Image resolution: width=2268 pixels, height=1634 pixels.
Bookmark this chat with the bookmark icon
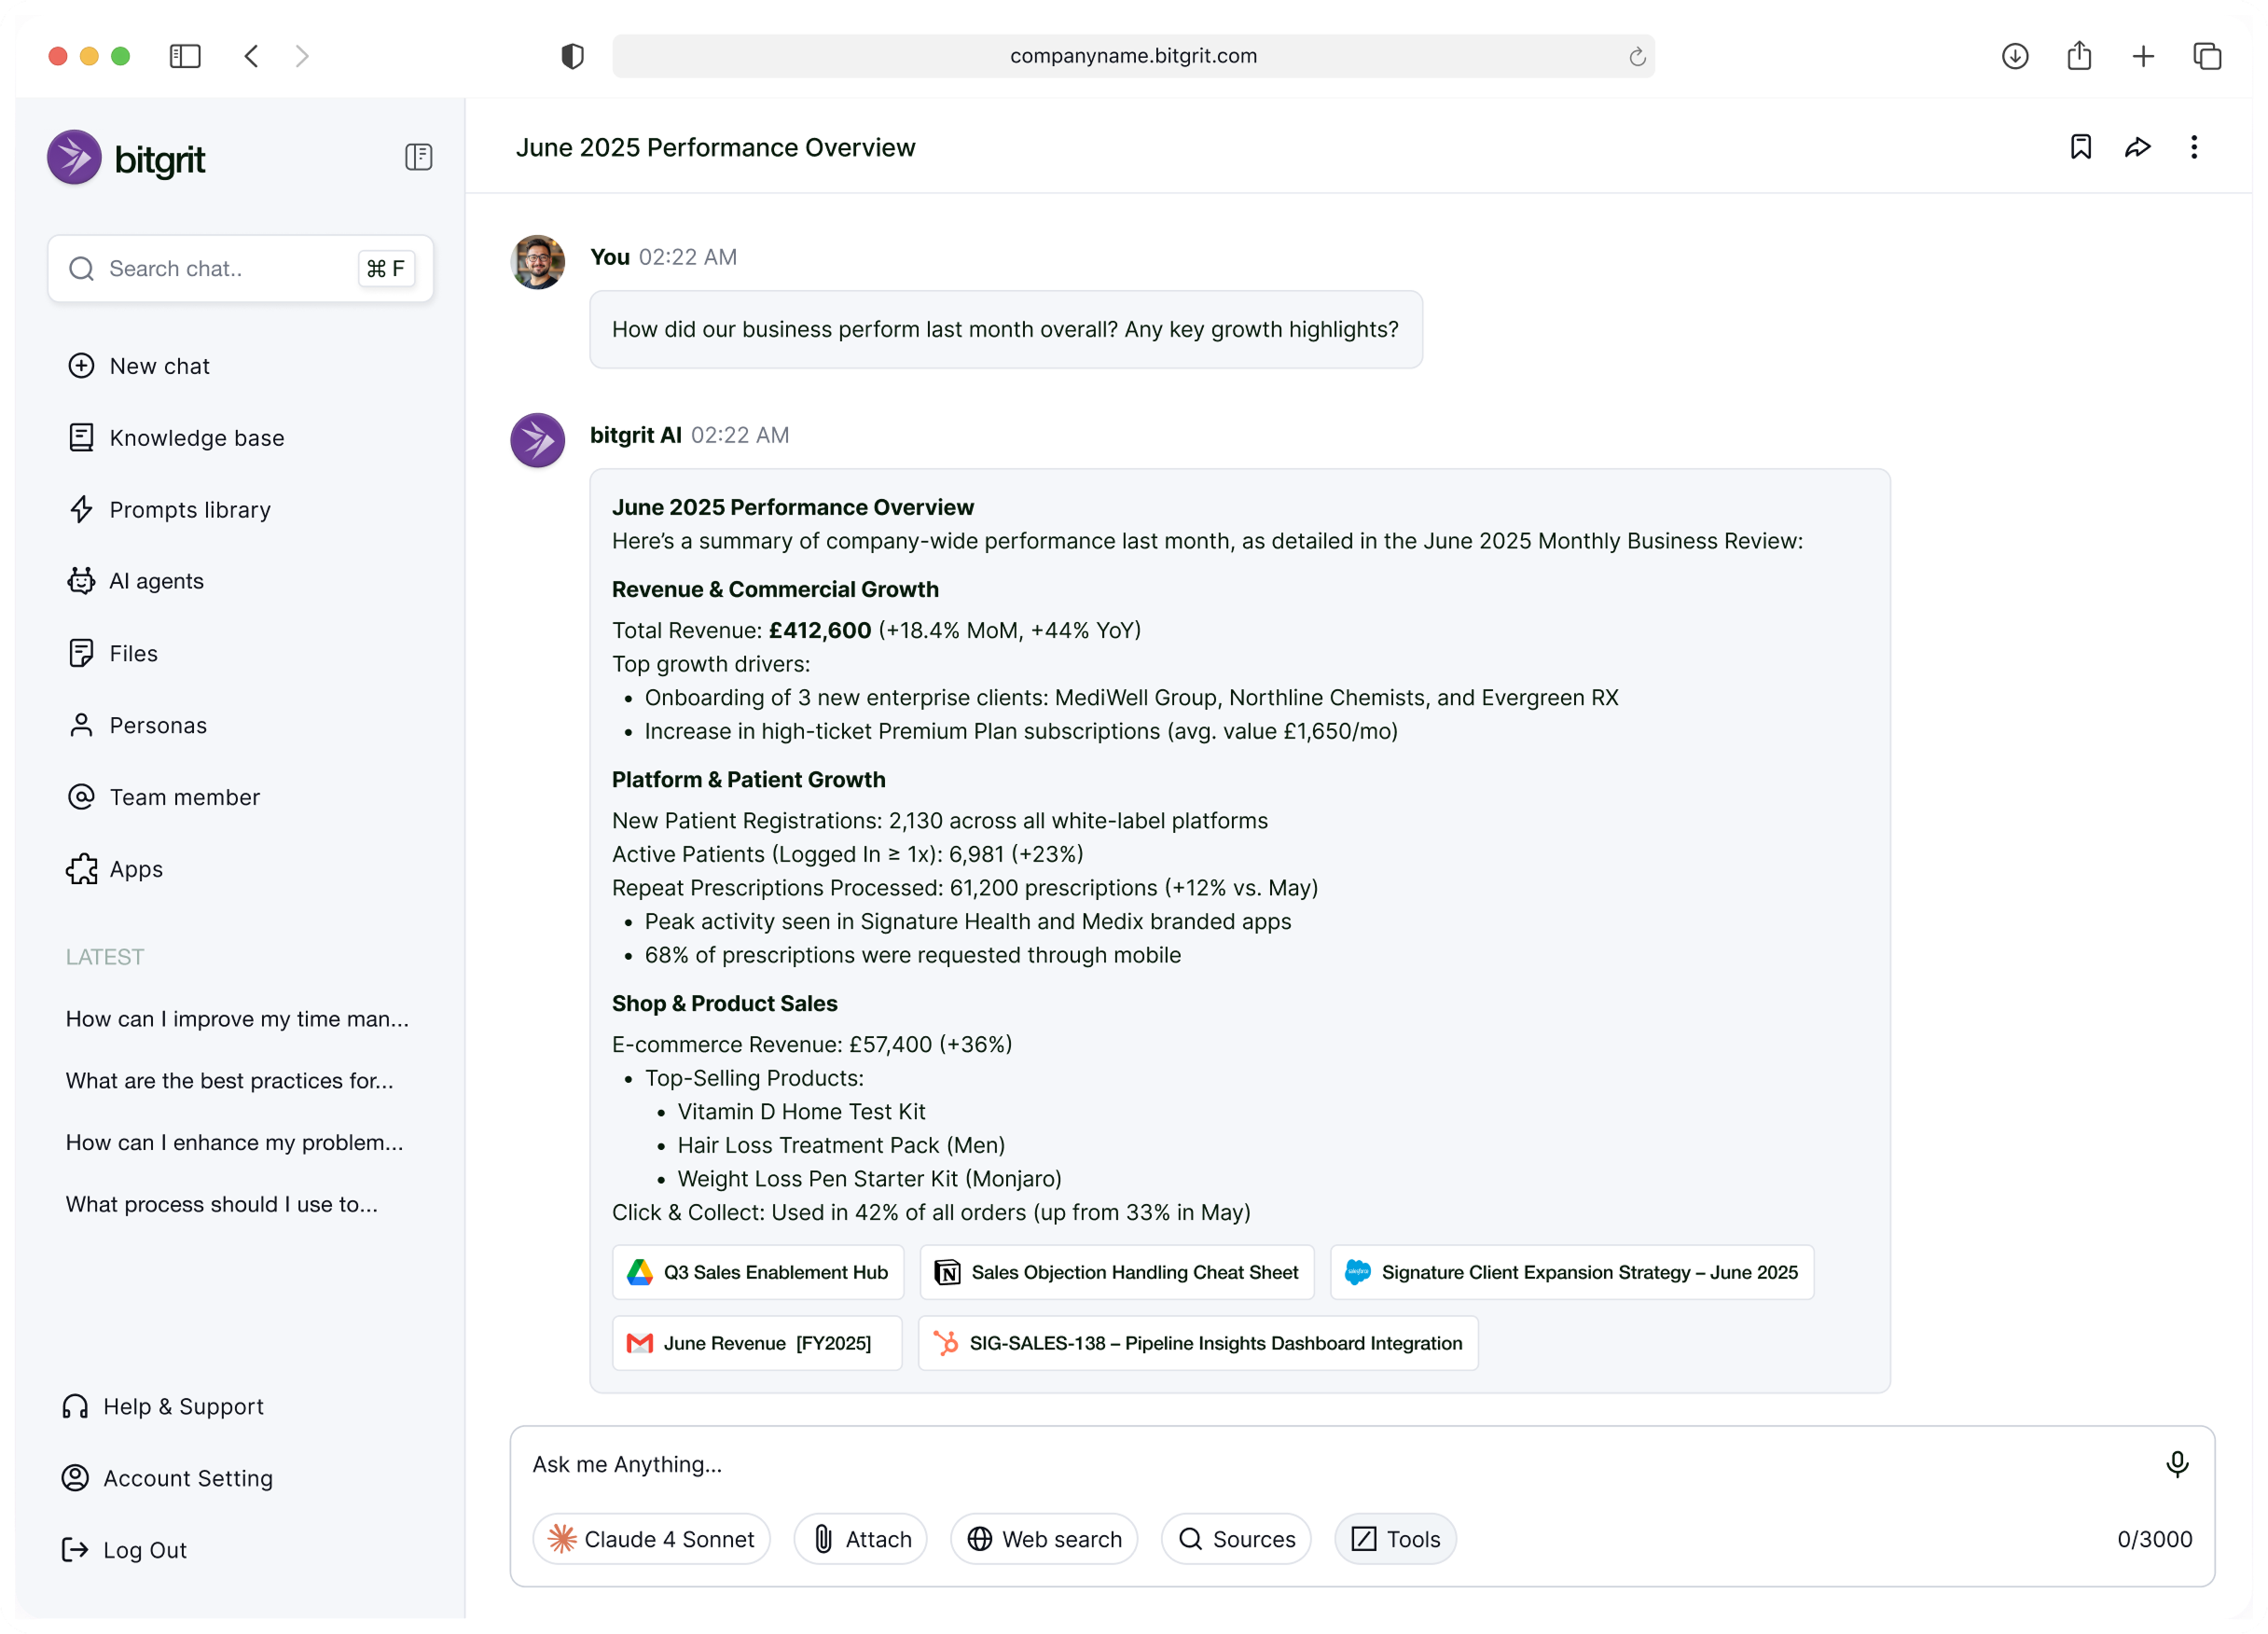pos(2080,147)
